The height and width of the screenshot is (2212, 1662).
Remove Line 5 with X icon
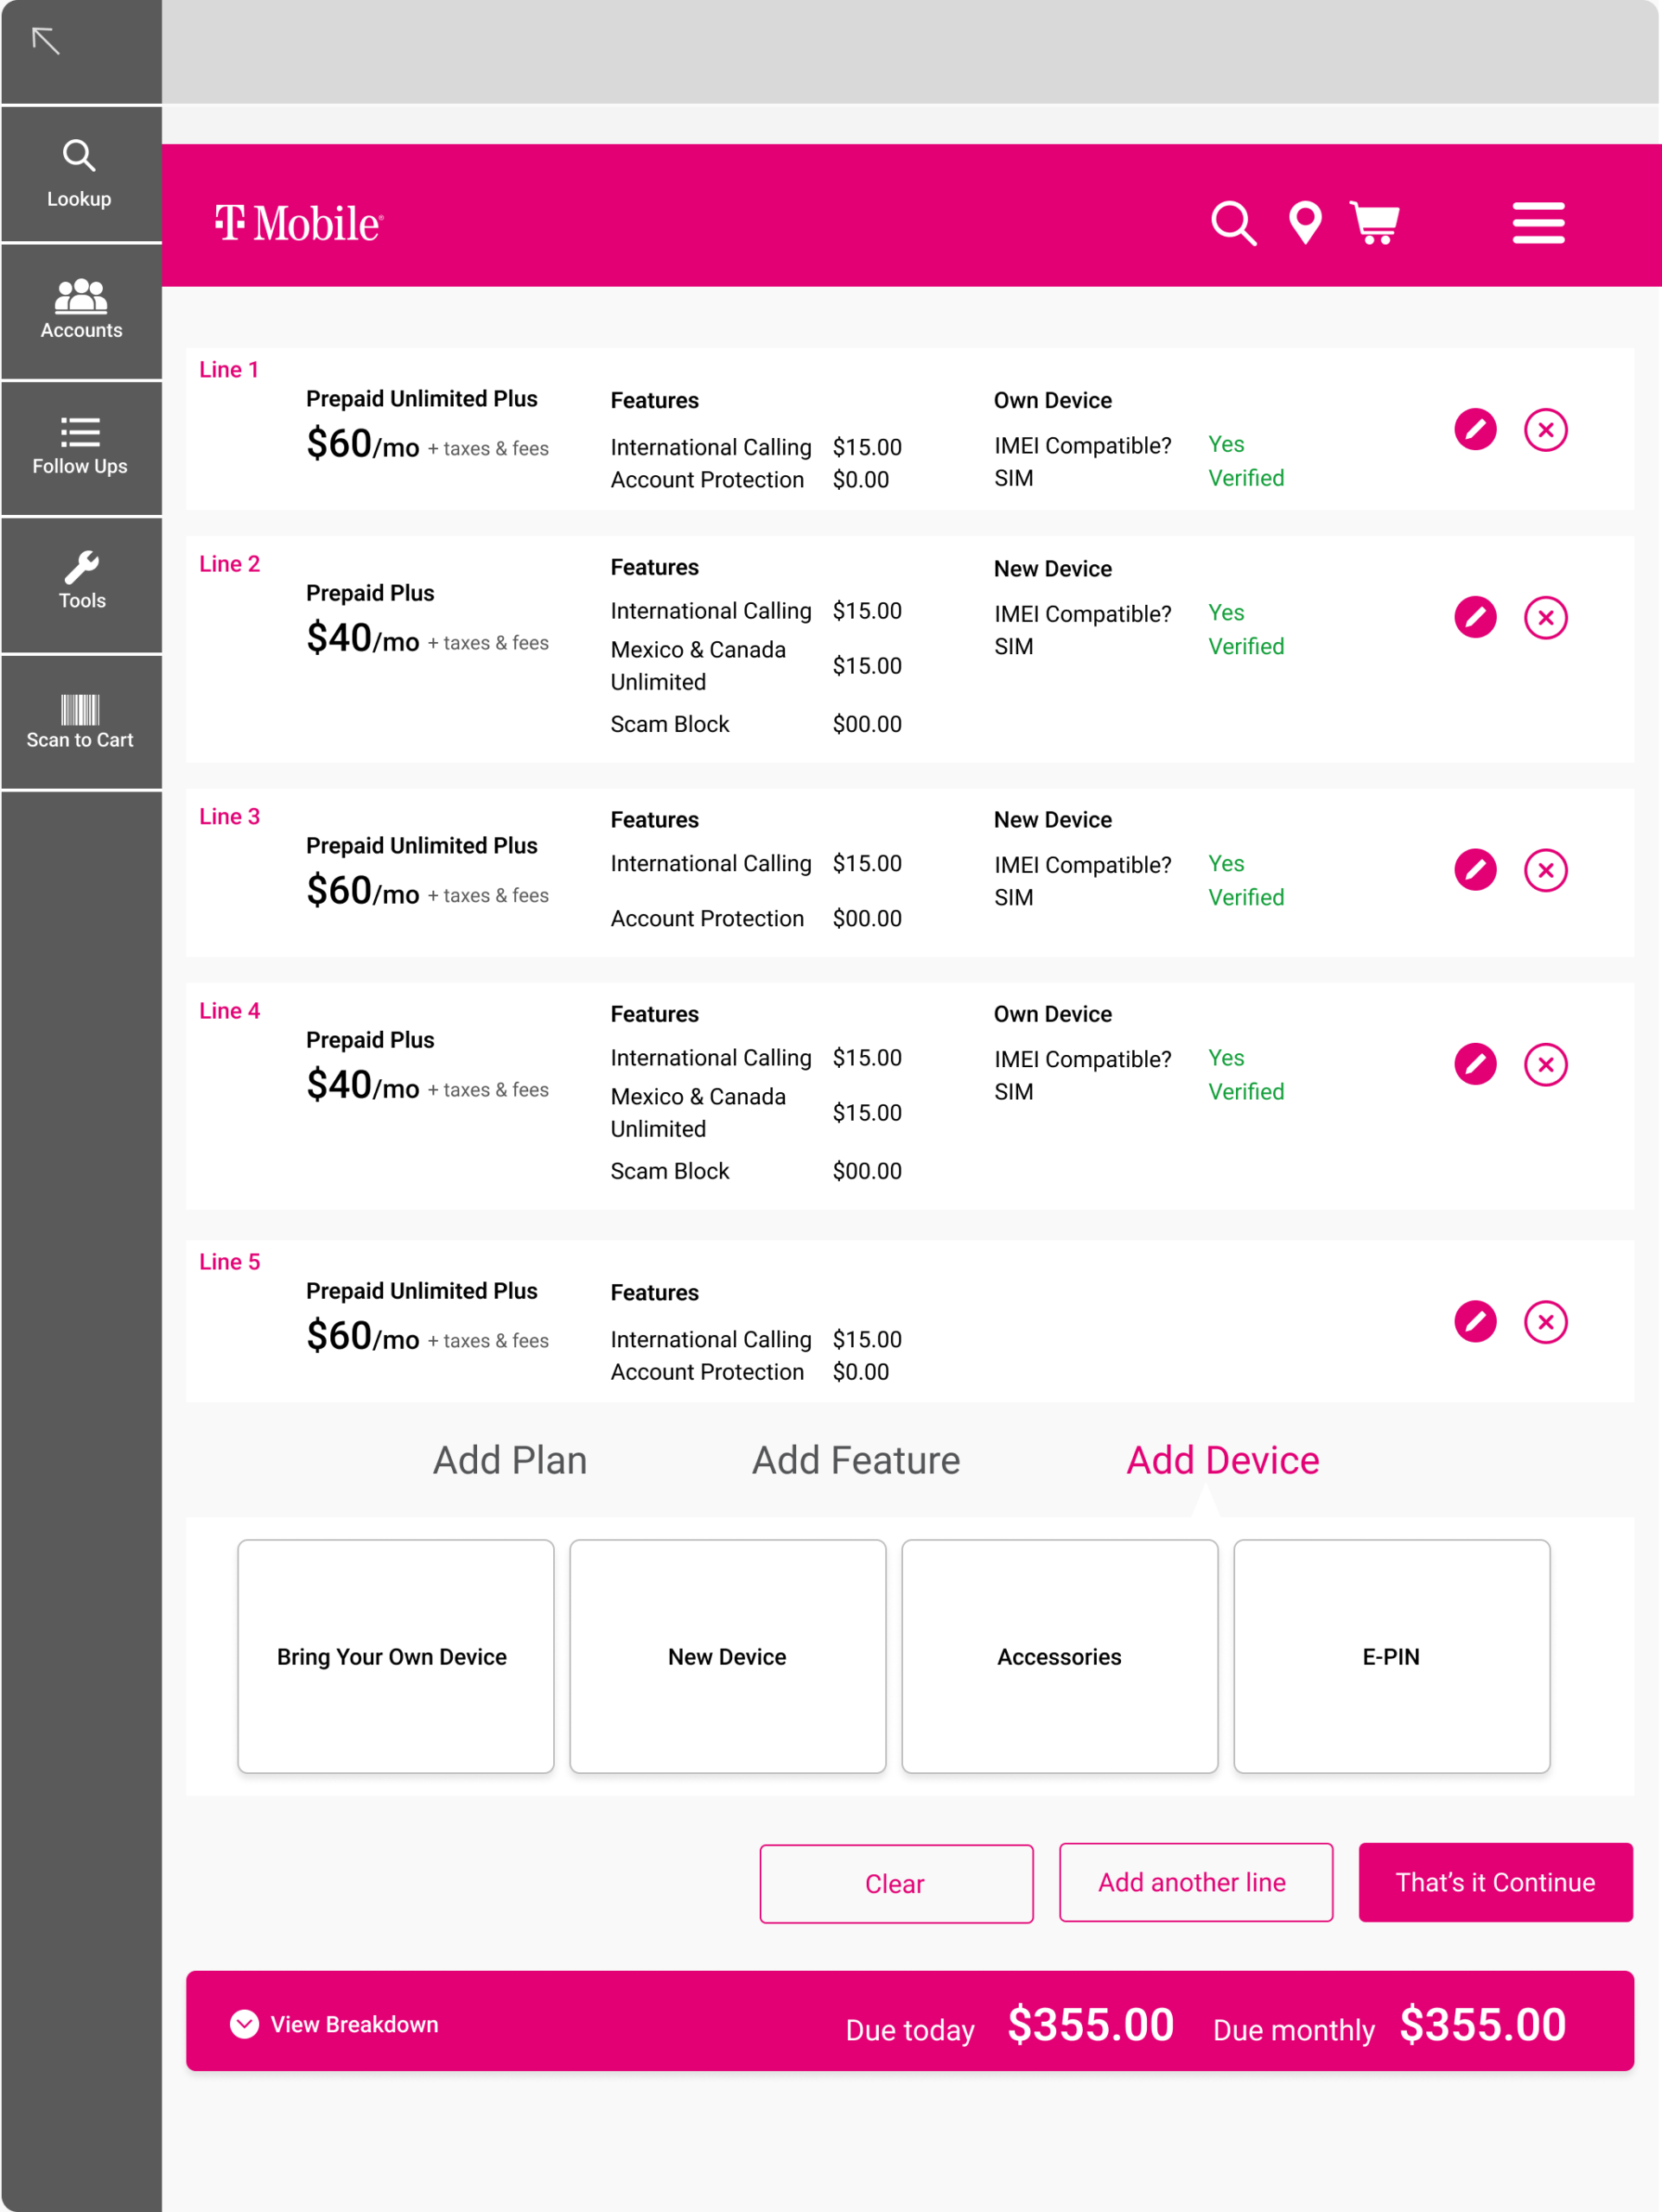1545,1322
